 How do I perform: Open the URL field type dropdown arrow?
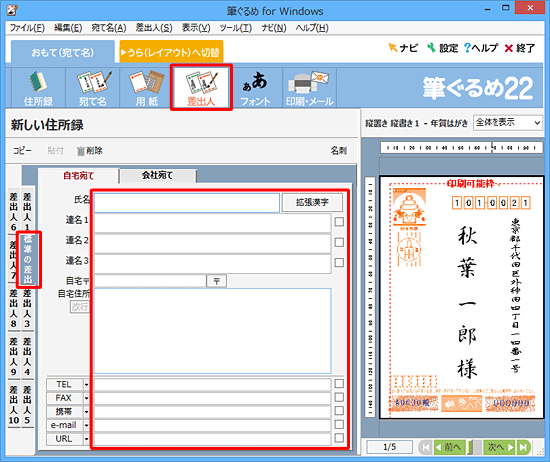click(86, 439)
